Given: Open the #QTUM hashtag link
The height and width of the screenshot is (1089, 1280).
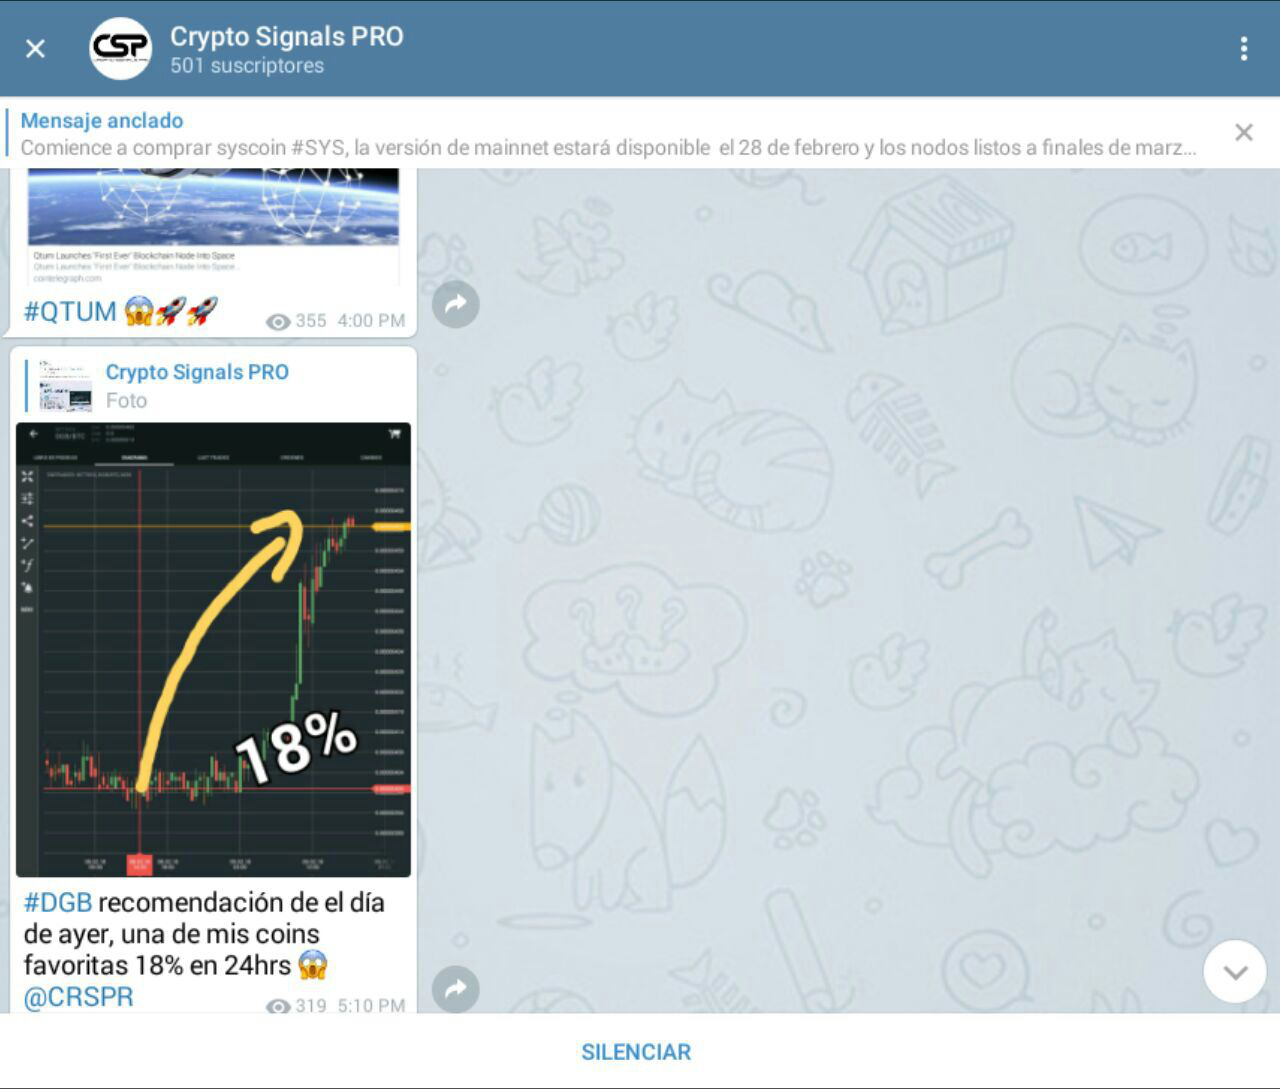Looking at the screenshot, I should 70,311.
